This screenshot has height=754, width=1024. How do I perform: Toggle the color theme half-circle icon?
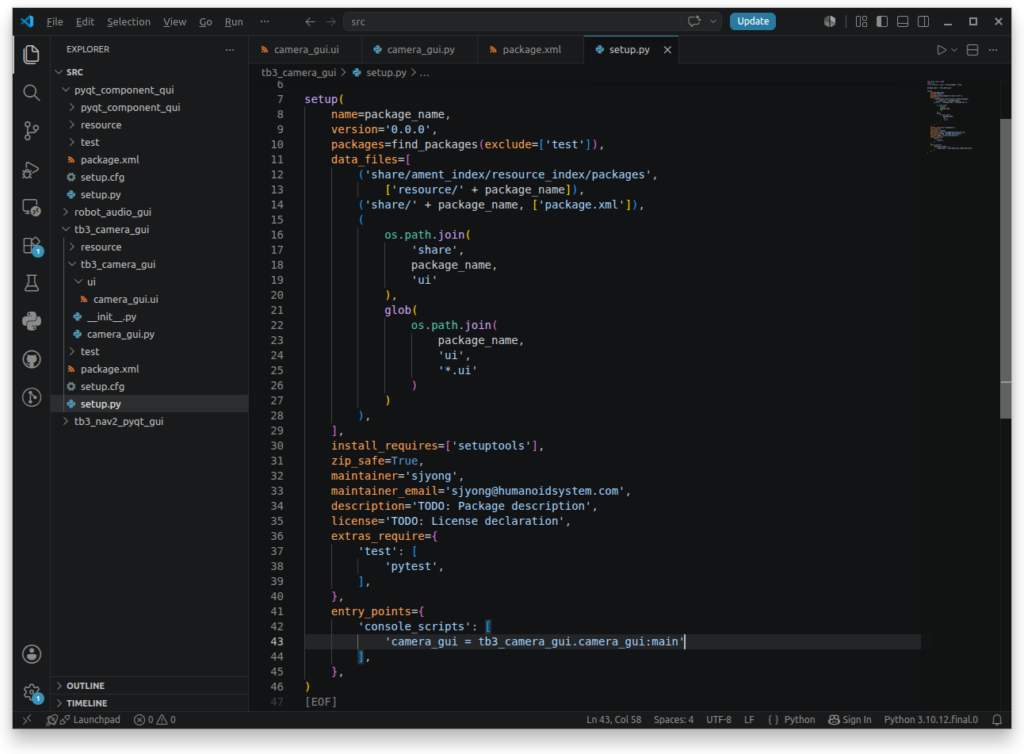click(x=830, y=22)
